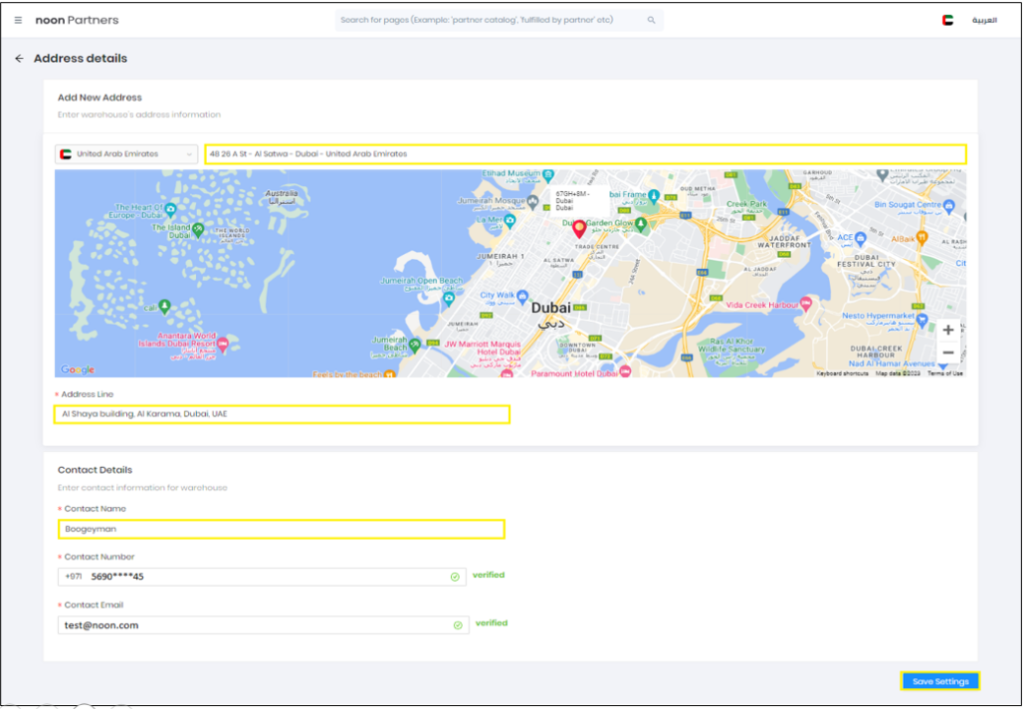Click the 'Jaddaf Waterfront' map label
This screenshot has height=709, width=1024.
[x=784, y=242]
